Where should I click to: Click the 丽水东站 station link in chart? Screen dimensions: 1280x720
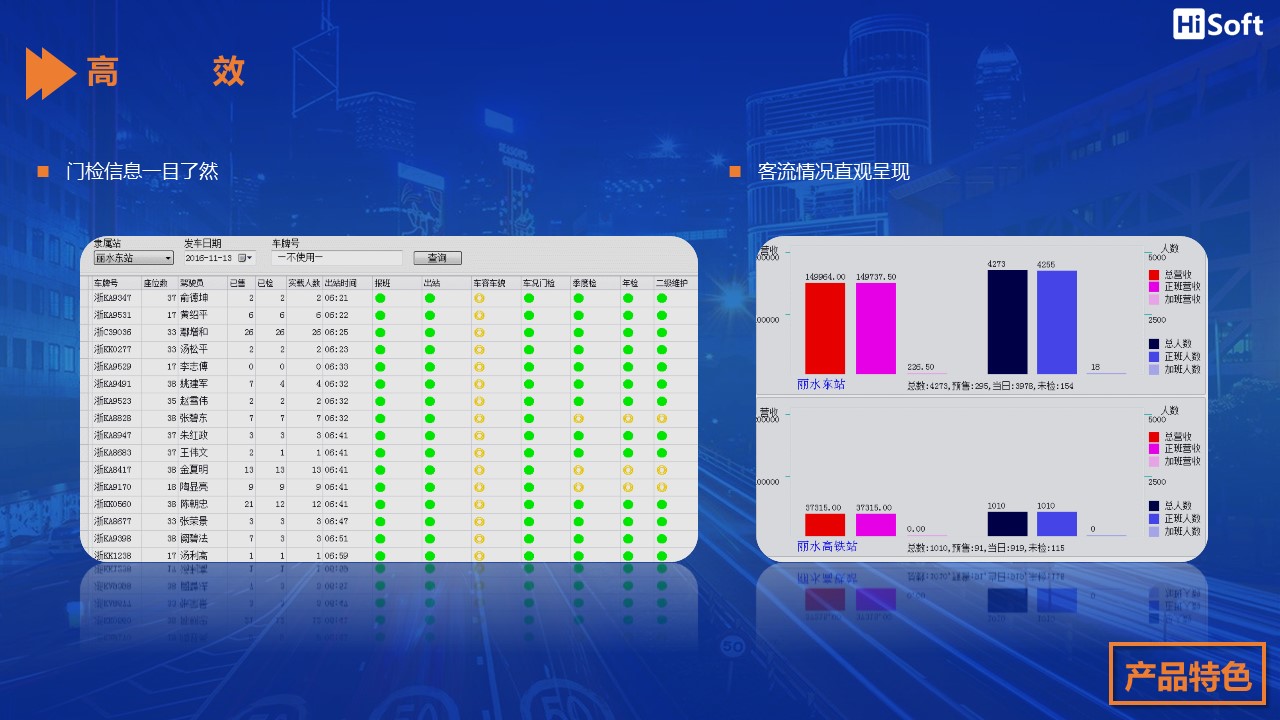[821, 384]
